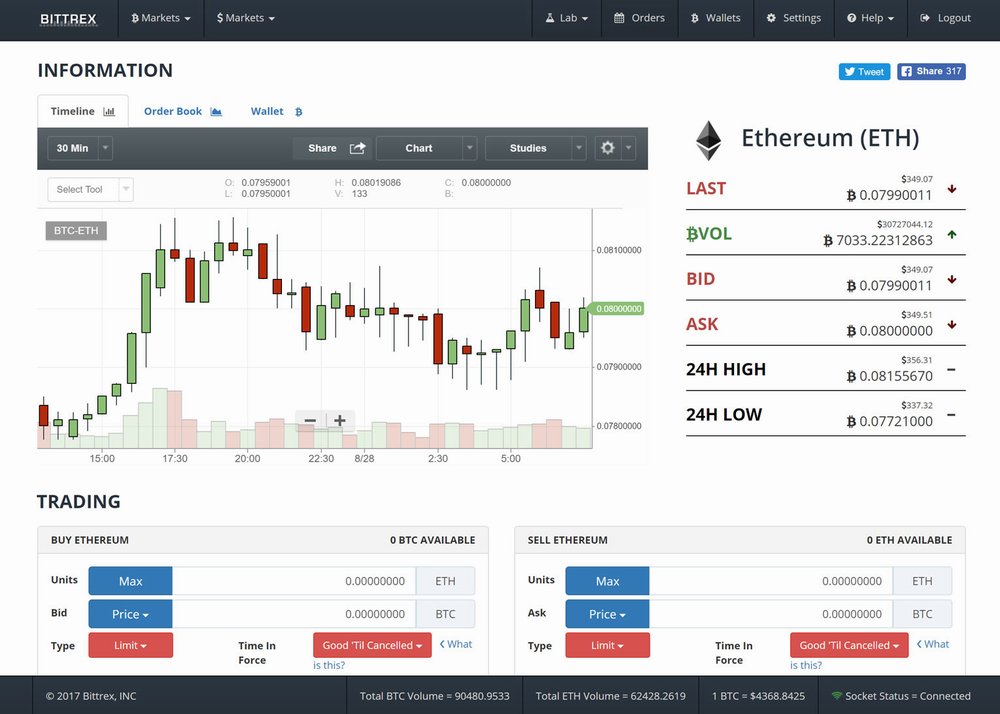Viewport: 1000px width, 714px height.
Task: Click the Socket Status wifi icon
Action: coord(837,696)
